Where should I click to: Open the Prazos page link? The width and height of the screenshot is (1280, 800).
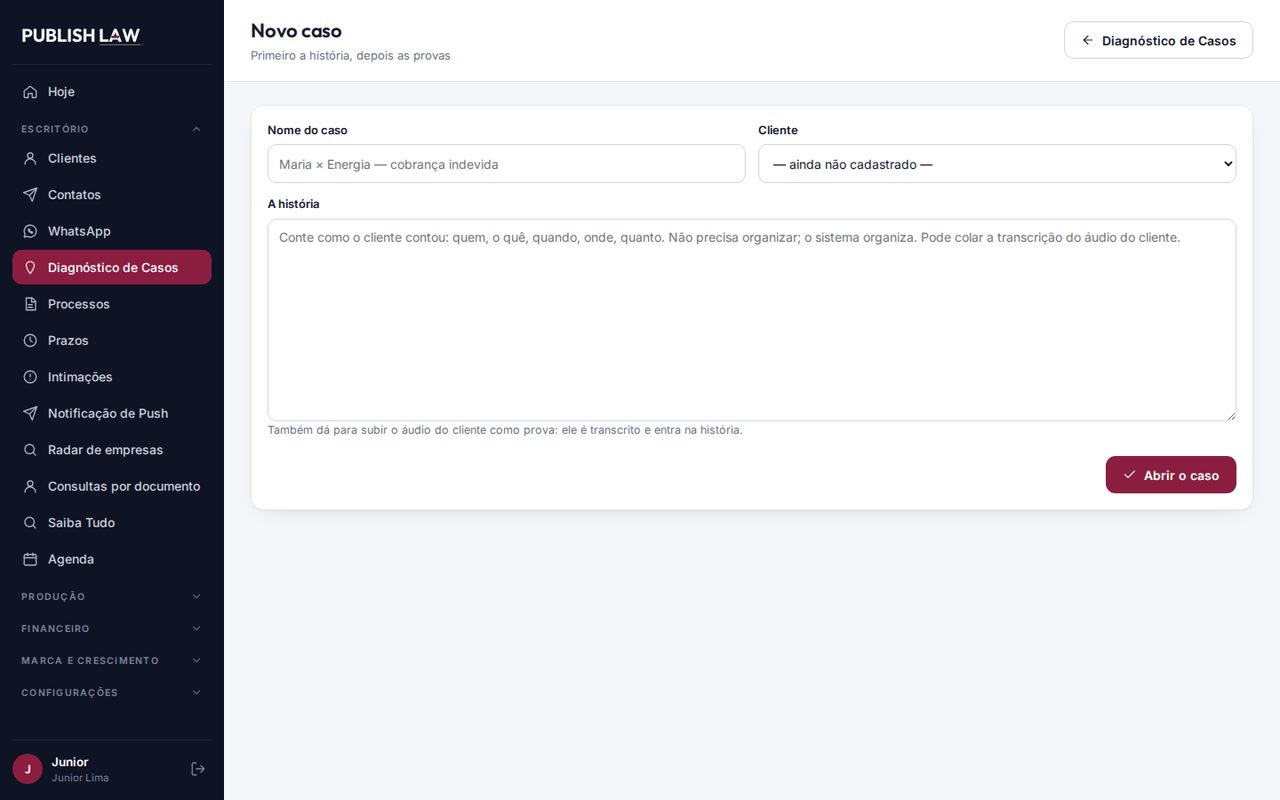(x=112, y=341)
